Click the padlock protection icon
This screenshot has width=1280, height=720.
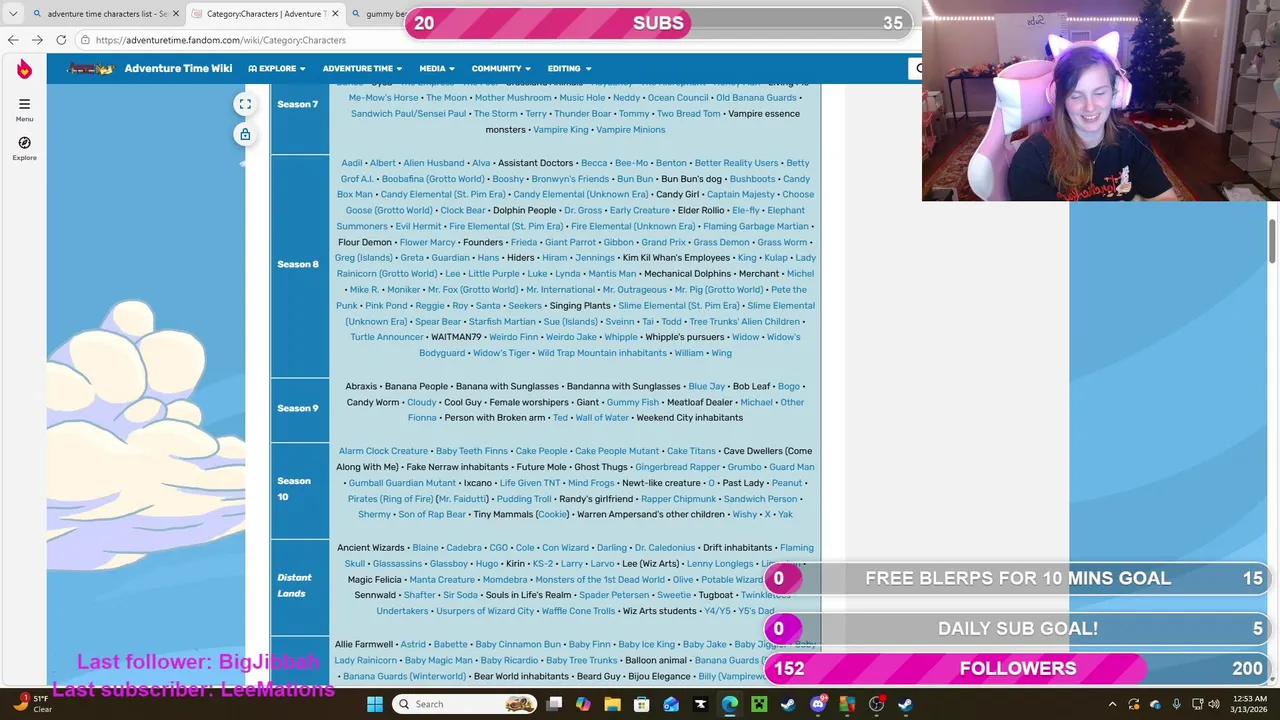click(x=245, y=134)
